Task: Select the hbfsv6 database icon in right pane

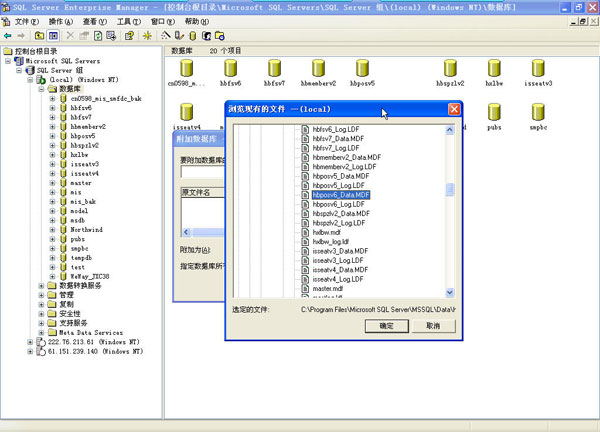Action: (230, 69)
